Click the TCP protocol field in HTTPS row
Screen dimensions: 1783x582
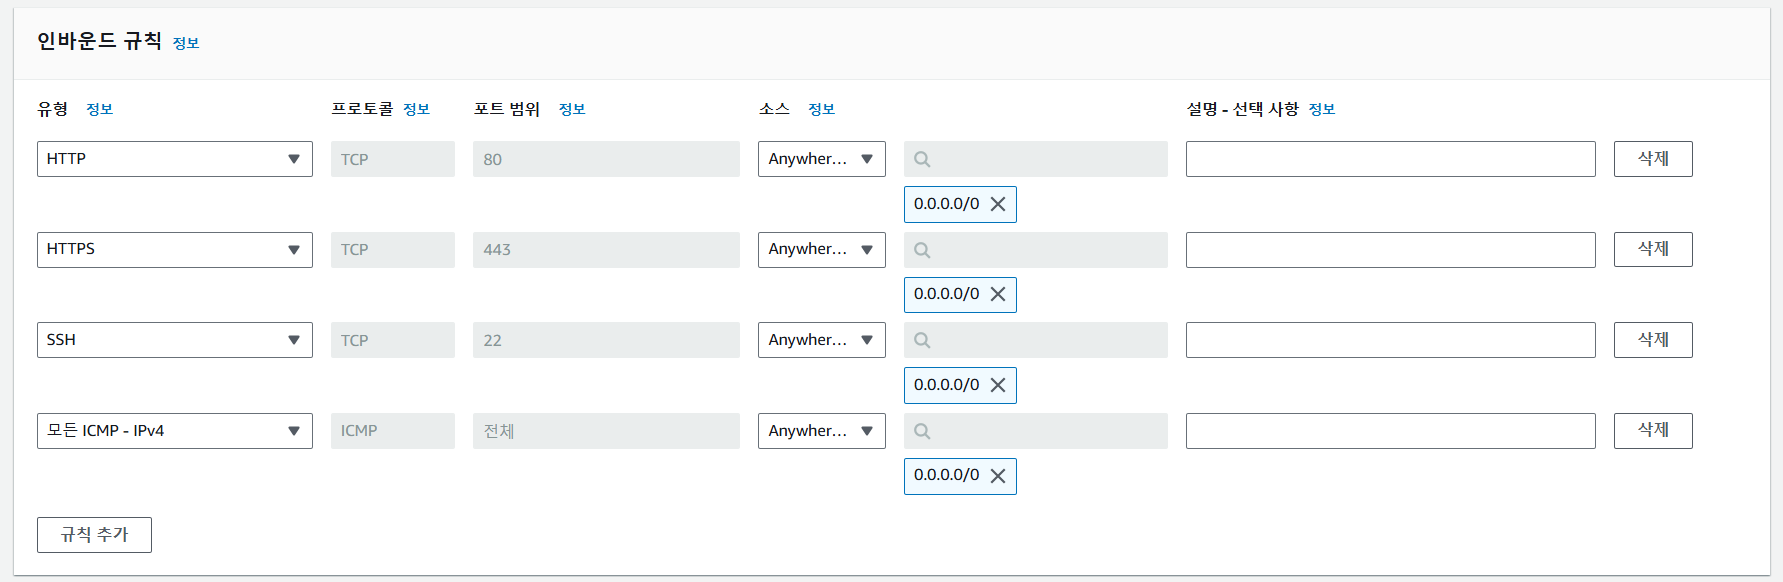coord(393,250)
